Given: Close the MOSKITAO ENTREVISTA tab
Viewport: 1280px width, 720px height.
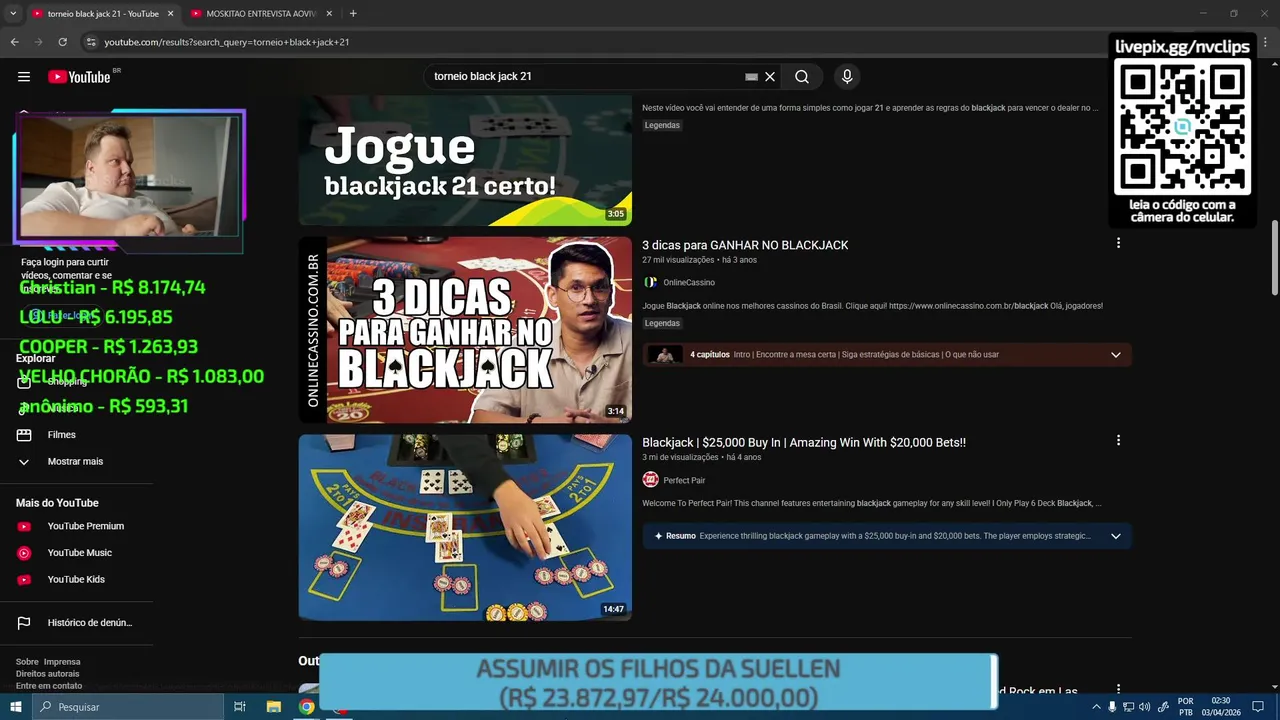Looking at the screenshot, I should pyautogui.click(x=329, y=14).
